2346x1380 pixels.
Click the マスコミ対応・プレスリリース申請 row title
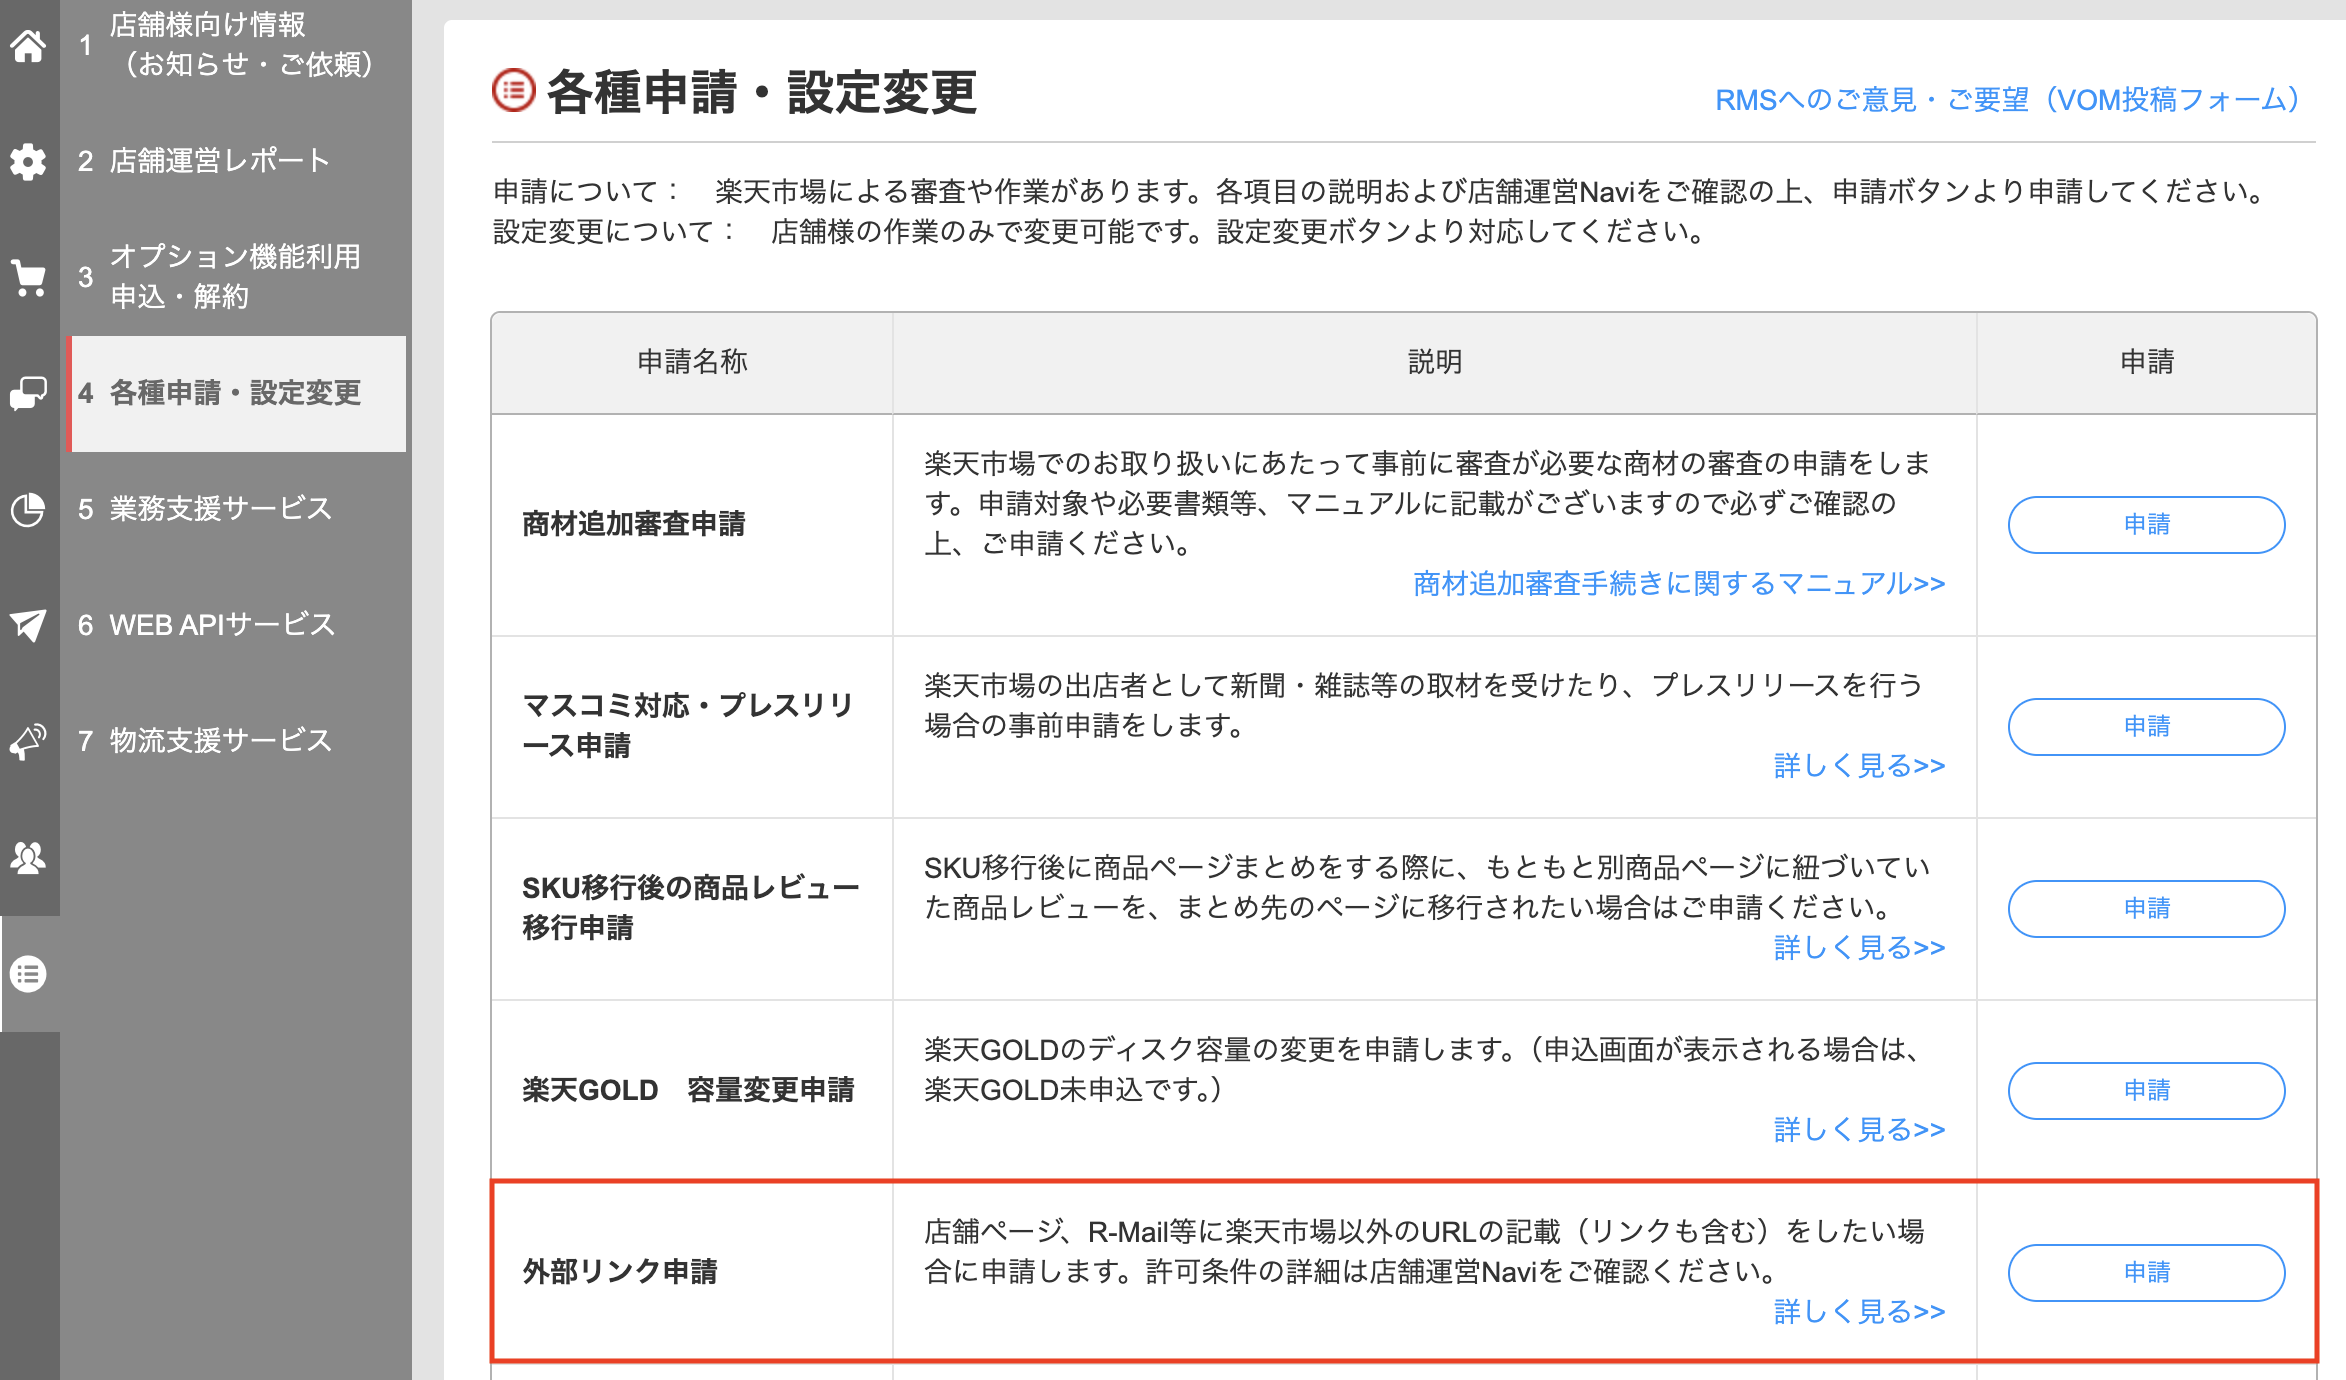(x=688, y=726)
